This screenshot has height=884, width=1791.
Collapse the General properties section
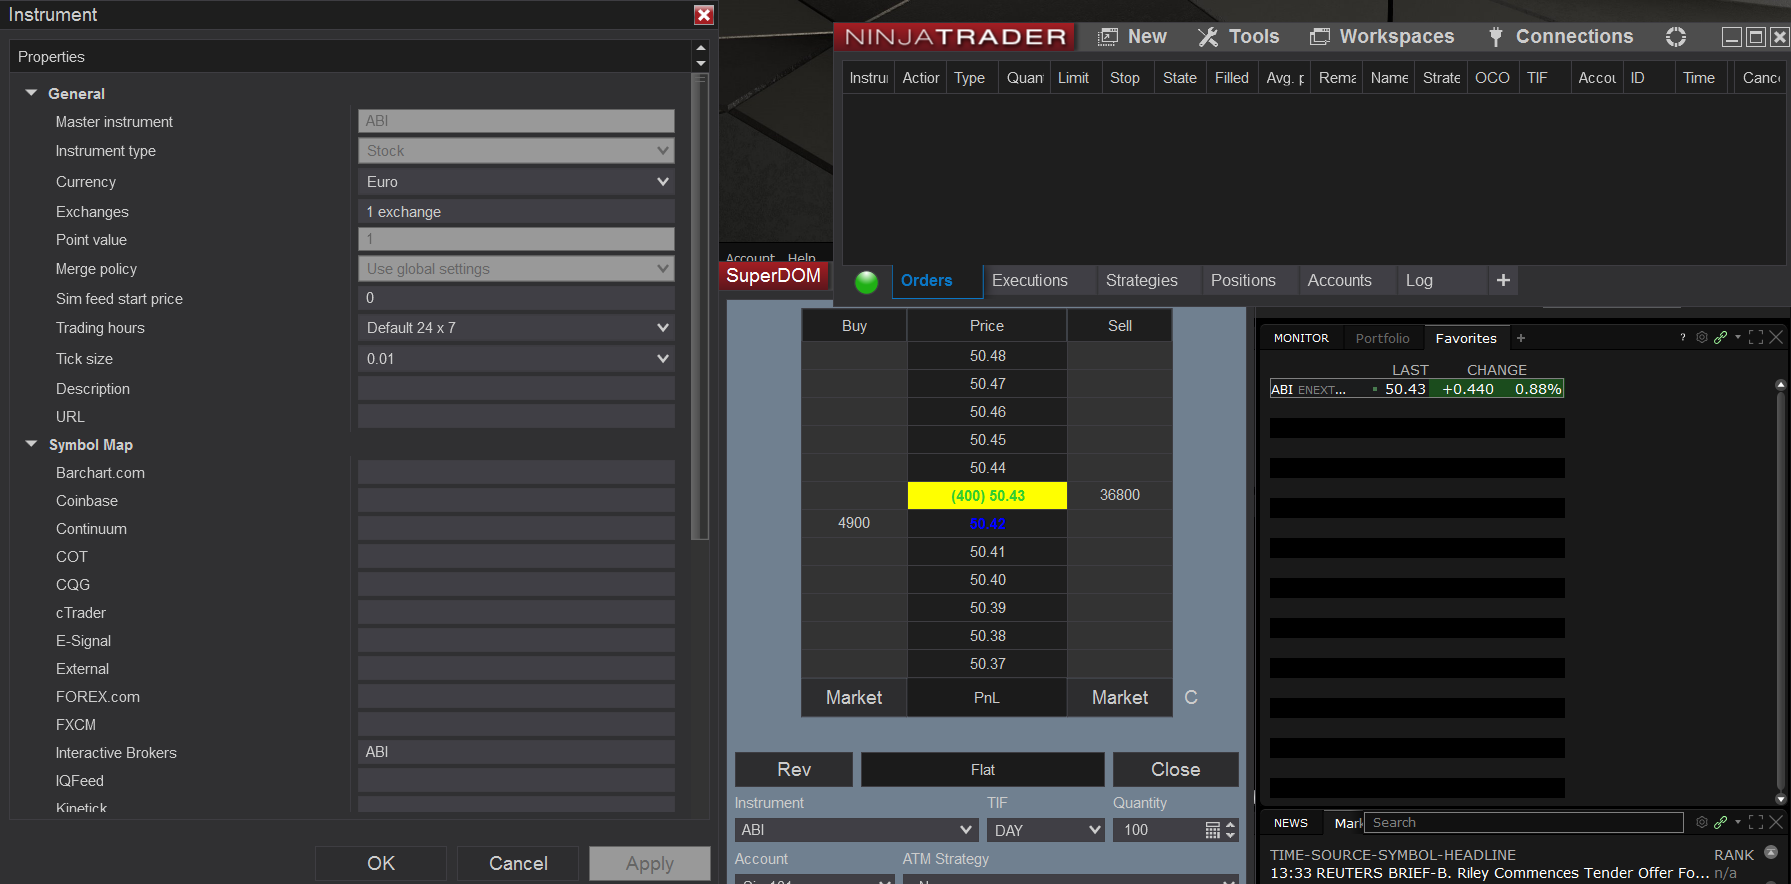(x=31, y=93)
